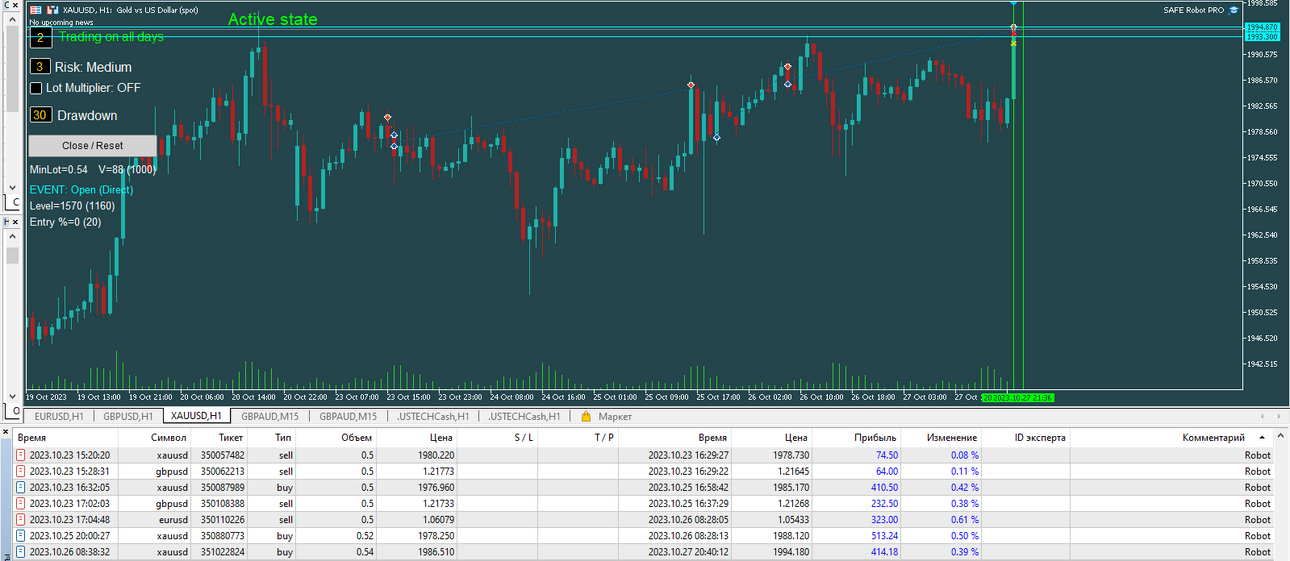The width and height of the screenshot is (1290, 561).
Task: Click the yellow X marker on the last candle
Action: [x=1013, y=44]
